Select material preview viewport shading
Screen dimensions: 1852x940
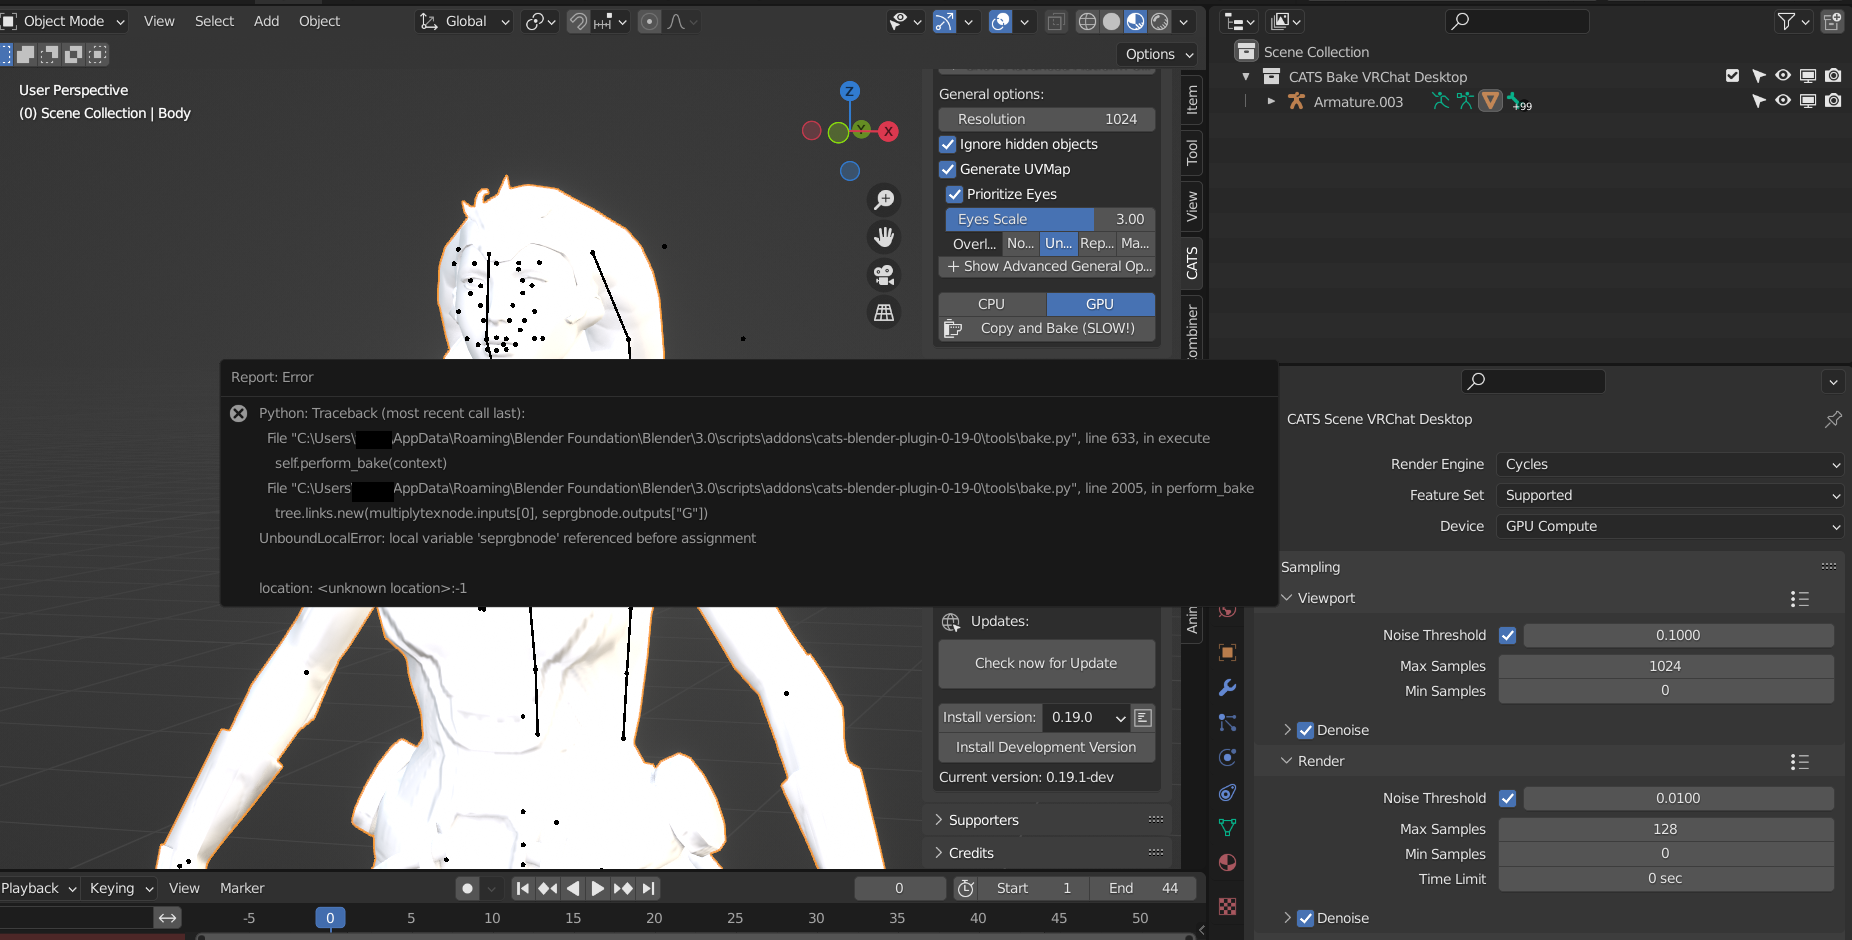pos(1135,21)
